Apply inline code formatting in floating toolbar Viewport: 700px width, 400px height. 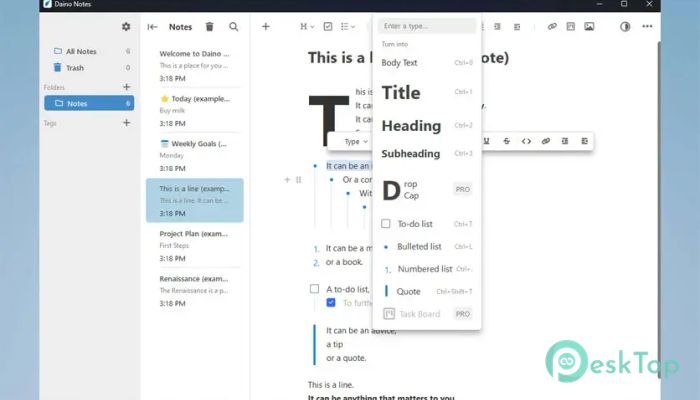coord(526,141)
